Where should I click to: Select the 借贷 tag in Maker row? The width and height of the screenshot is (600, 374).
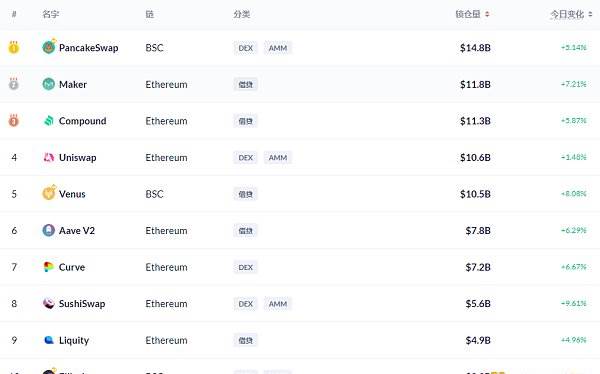pyautogui.click(x=246, y=84)
